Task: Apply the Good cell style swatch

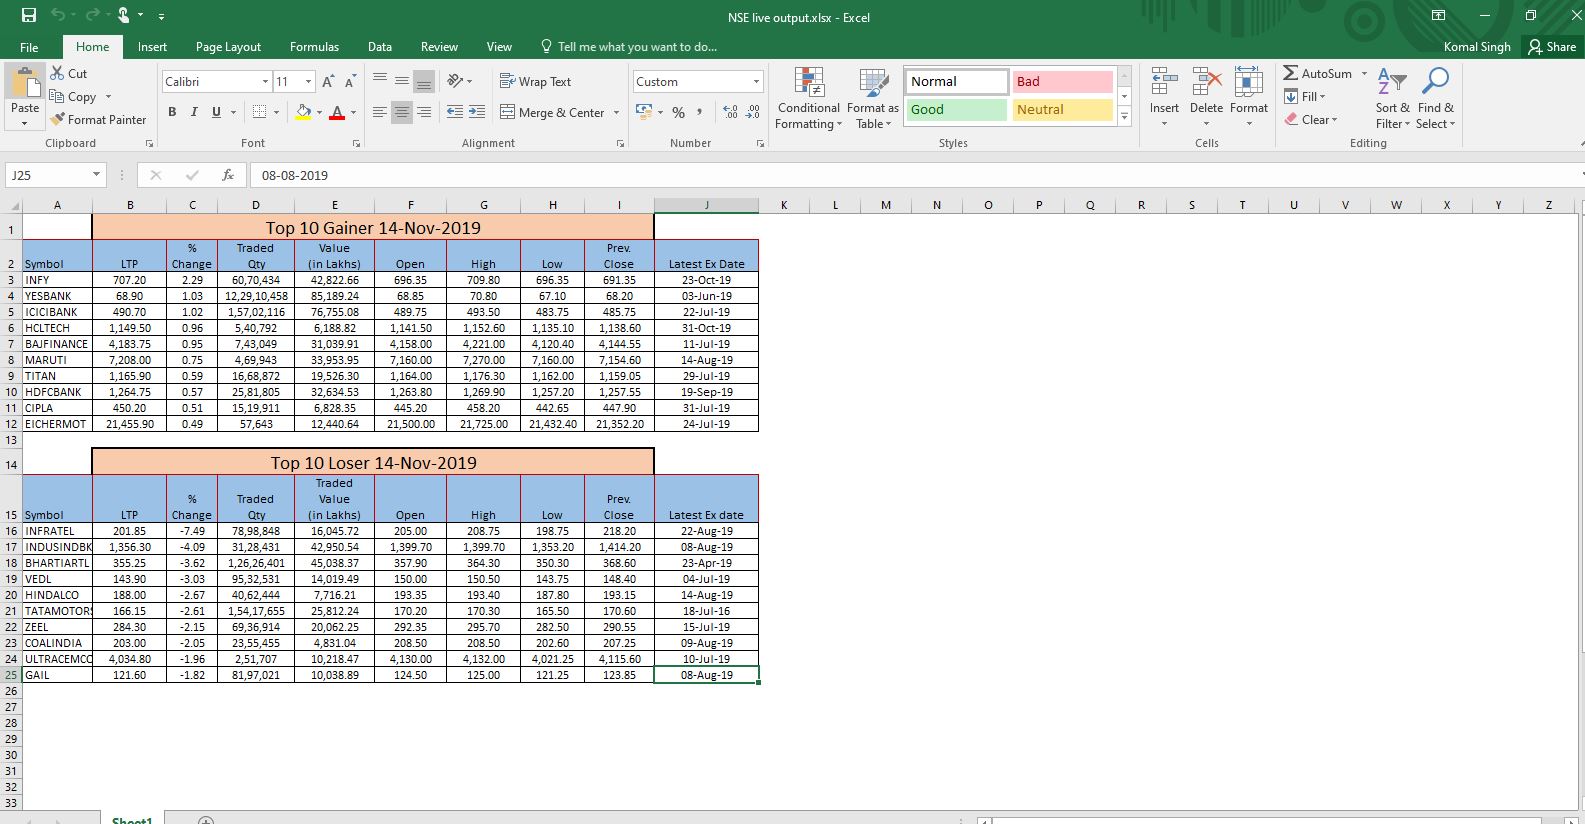Action: coord(956,110)
